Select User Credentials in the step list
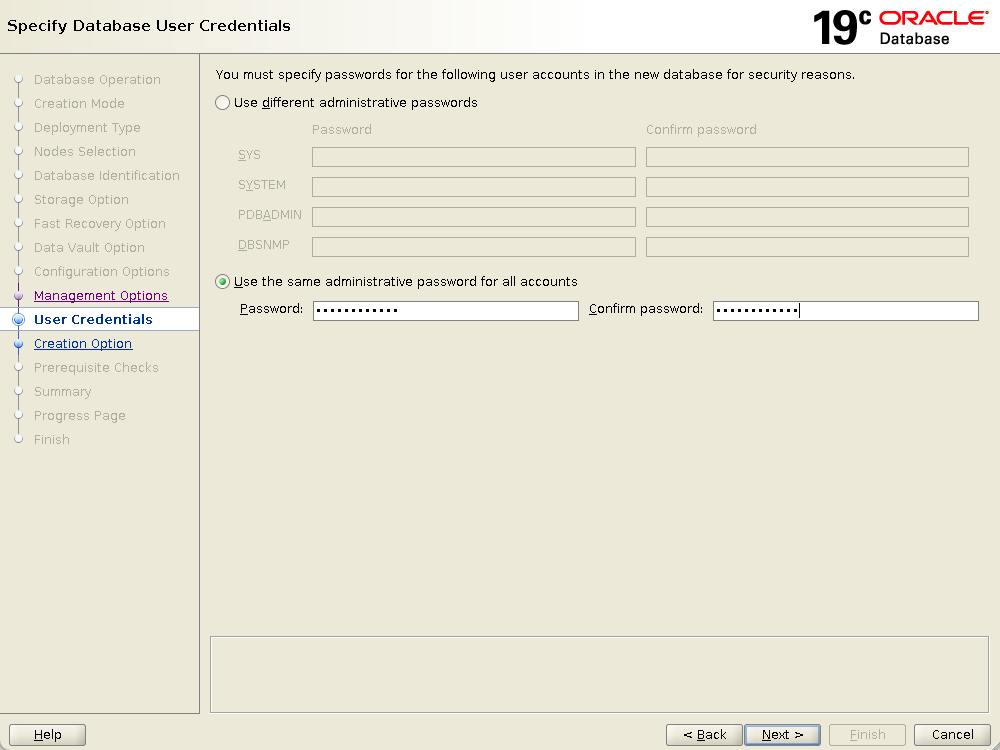The height and width of the screenshot is (750, 1000). tap(93, 320)
